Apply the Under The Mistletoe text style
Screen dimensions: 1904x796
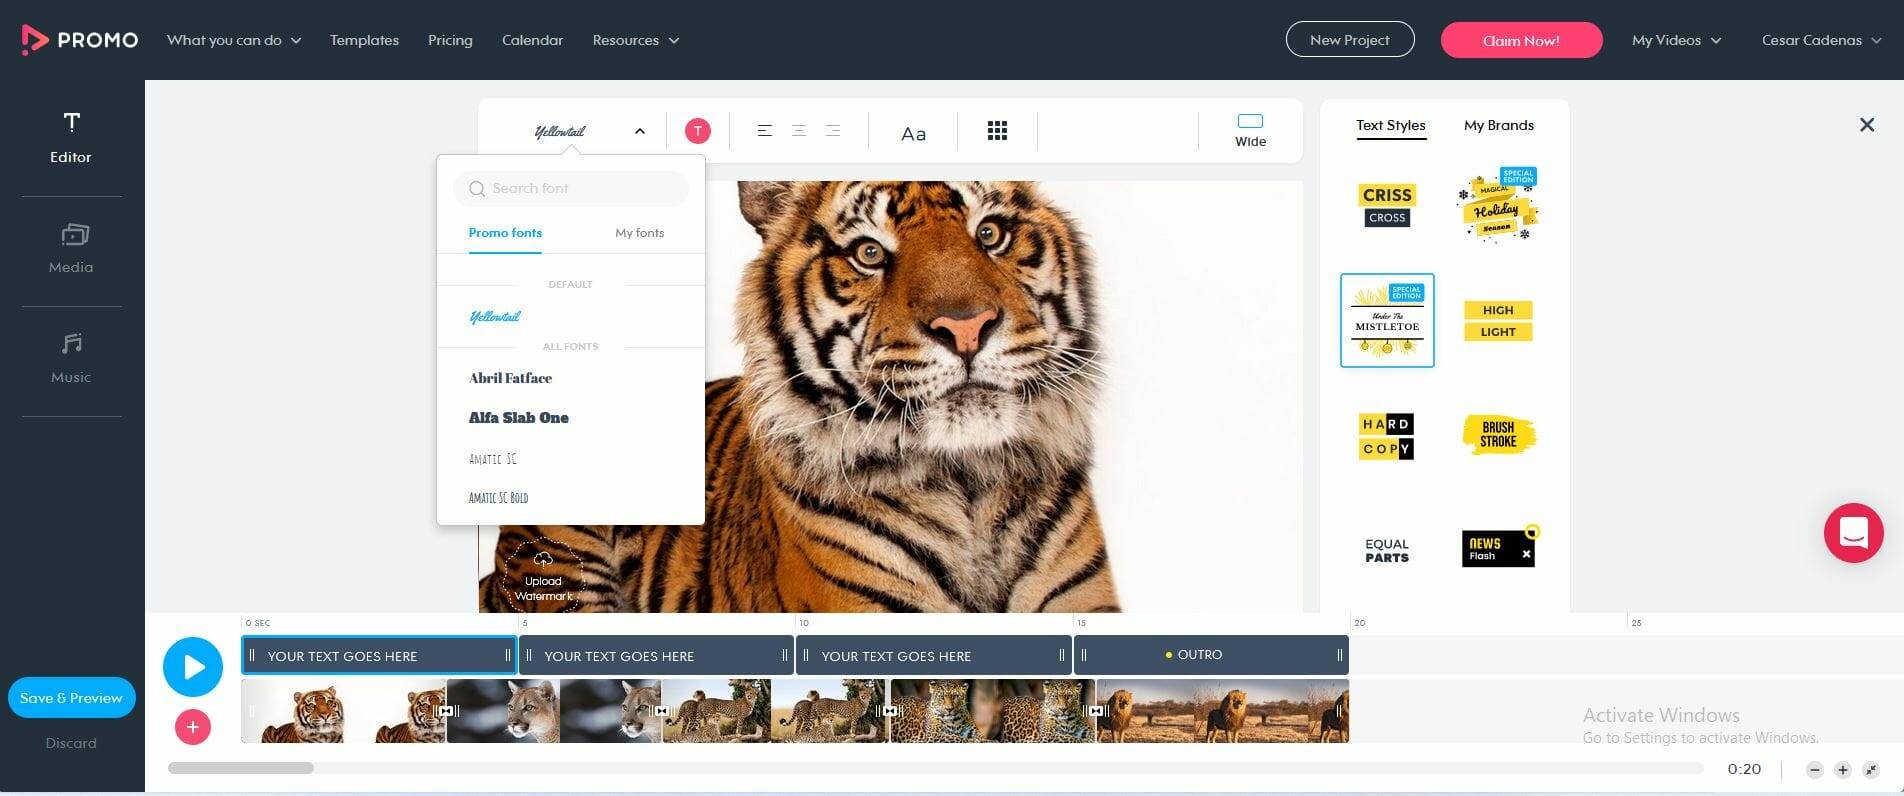[x=1387, y=320]
